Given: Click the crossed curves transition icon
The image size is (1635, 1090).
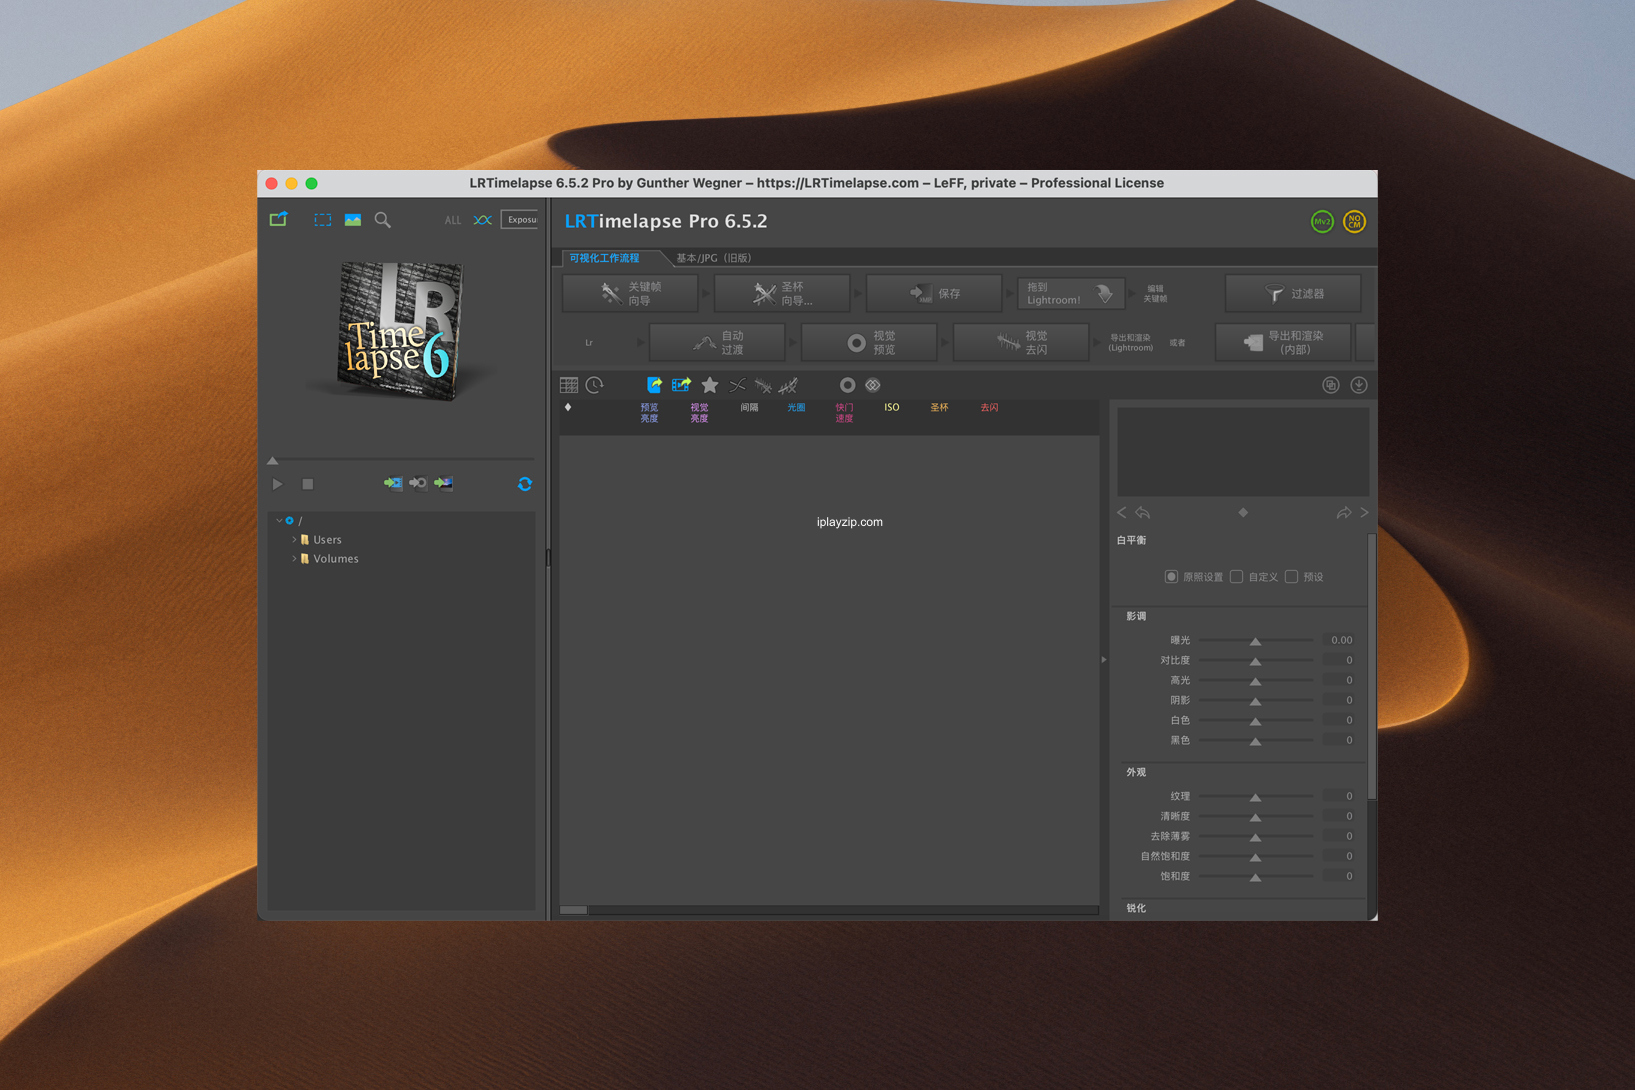Looking at the screenshot, I should click(x=737, y=385).
